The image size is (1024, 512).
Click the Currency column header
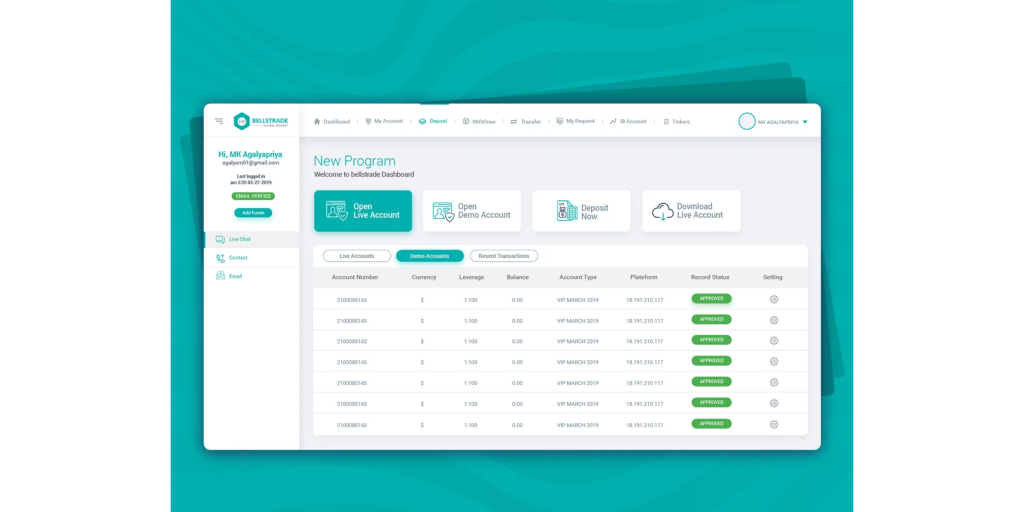[424, 278]
